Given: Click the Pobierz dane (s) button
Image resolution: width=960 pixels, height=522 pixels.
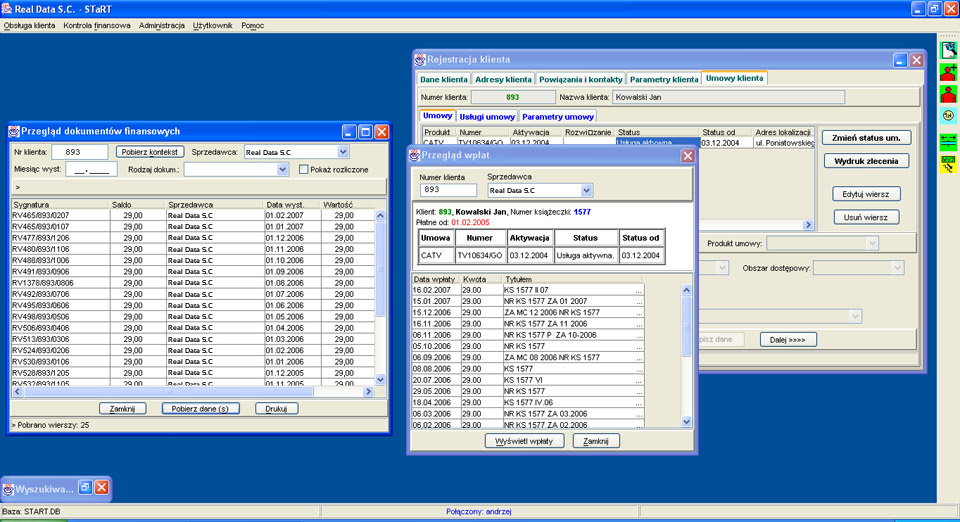Looking at the screenshot, I should (200, 408).
